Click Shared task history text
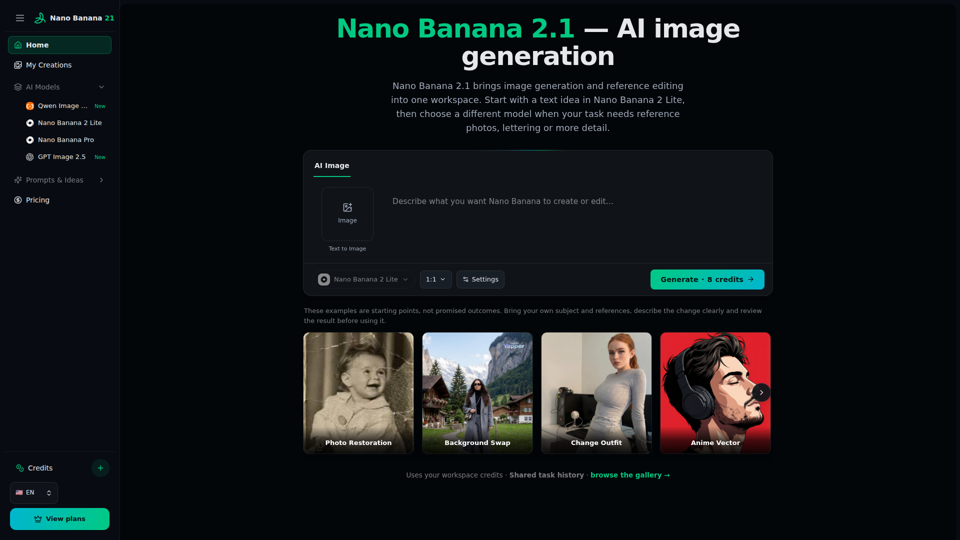Screen dimensions: 960x540 (x=547, y=475)
